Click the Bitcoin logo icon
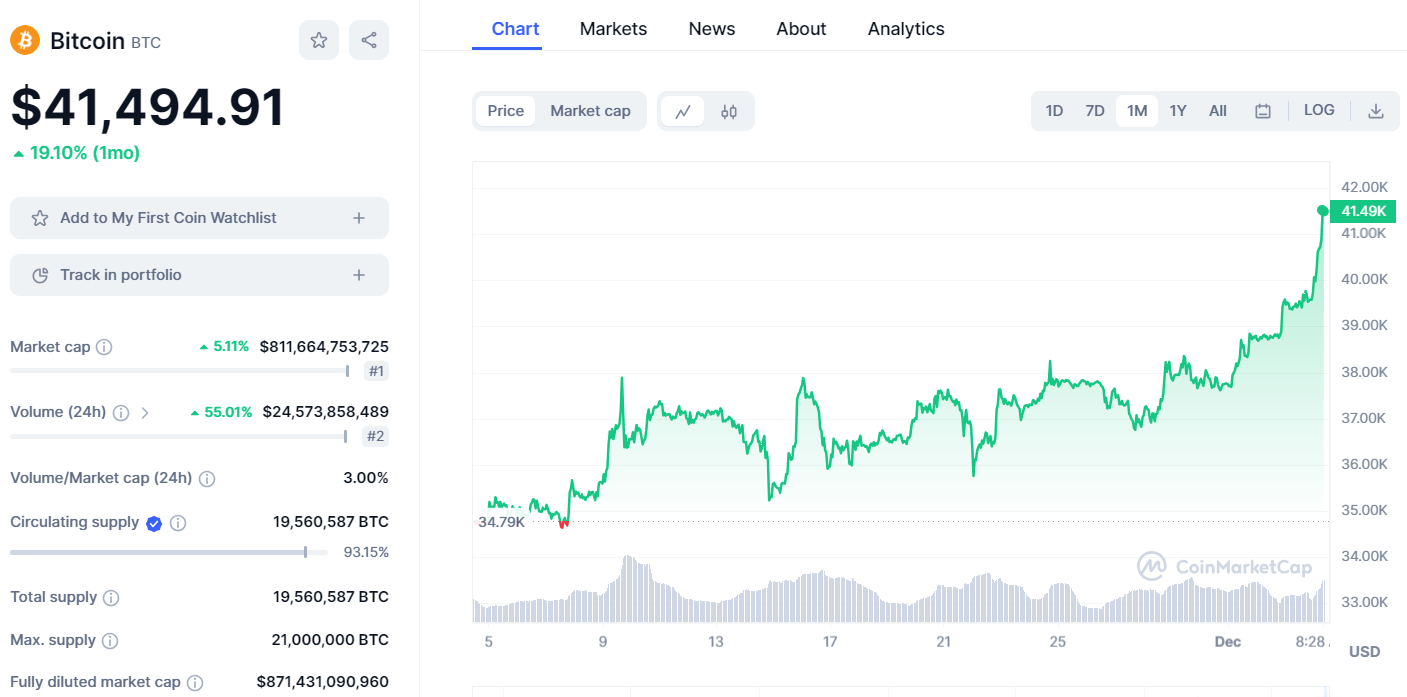Screen dimensions: 1407x697 coord(25,40)
